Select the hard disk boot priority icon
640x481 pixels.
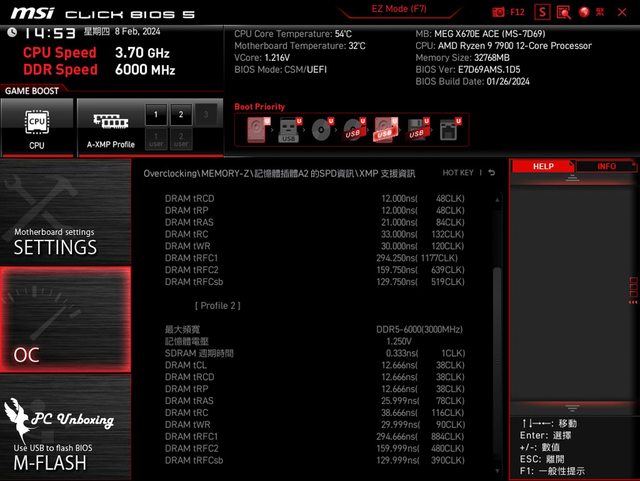coord(256,129)
